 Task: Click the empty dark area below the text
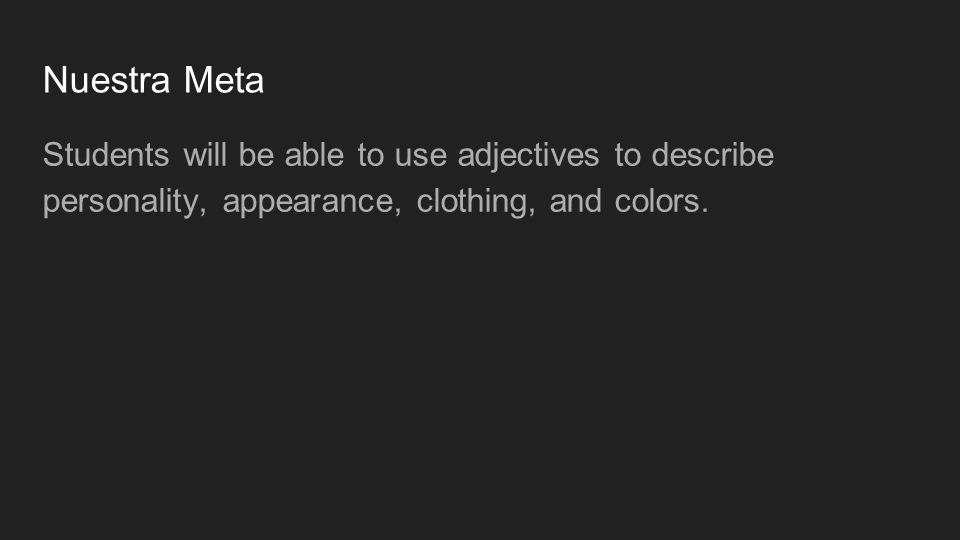(480, 380)
